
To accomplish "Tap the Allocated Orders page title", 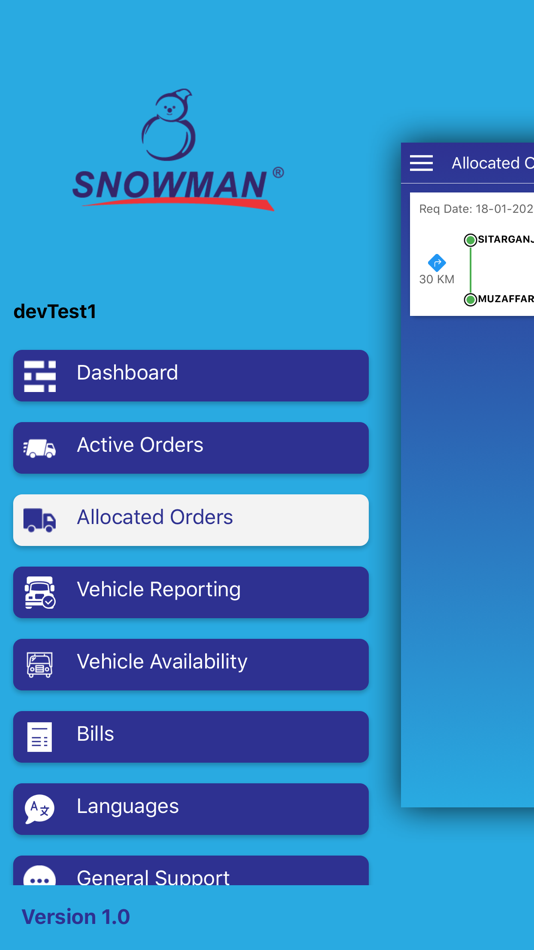I will 492,163.
